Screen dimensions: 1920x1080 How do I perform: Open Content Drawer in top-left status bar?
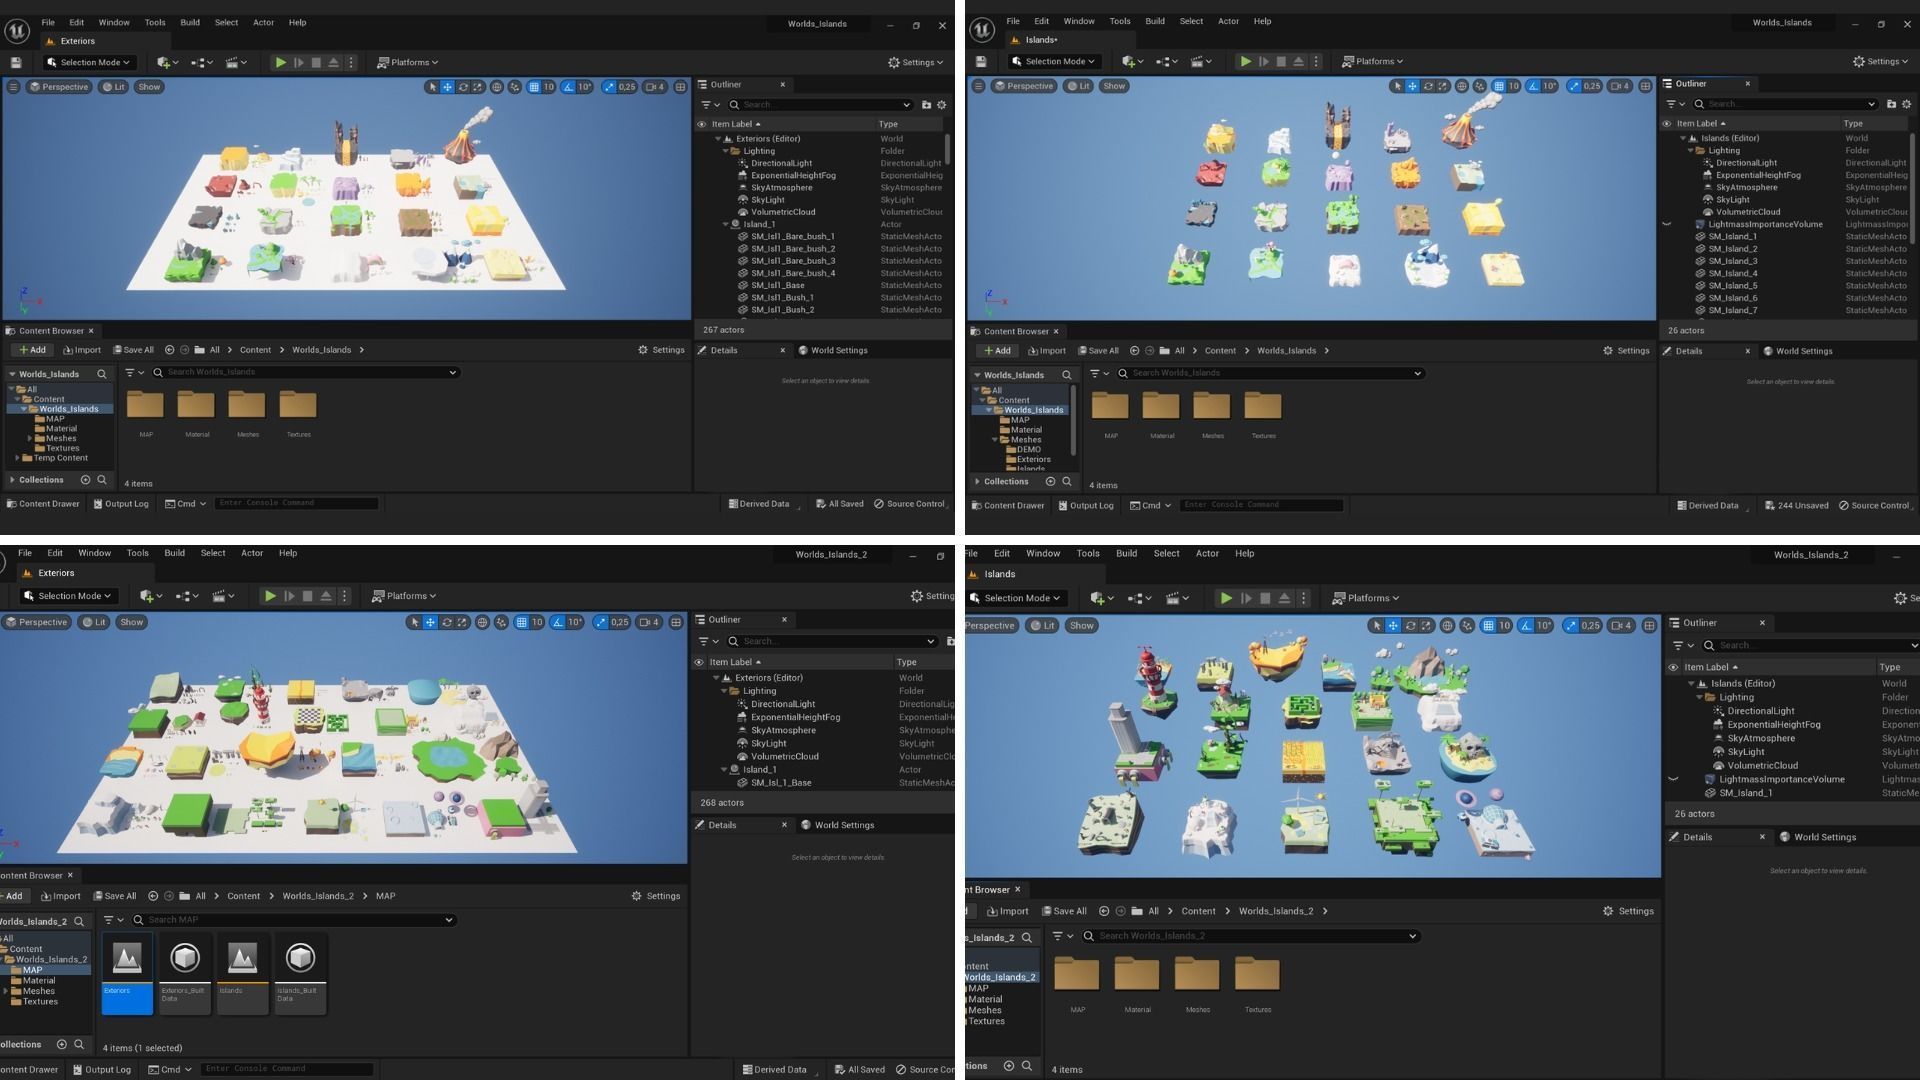[43, 504]
